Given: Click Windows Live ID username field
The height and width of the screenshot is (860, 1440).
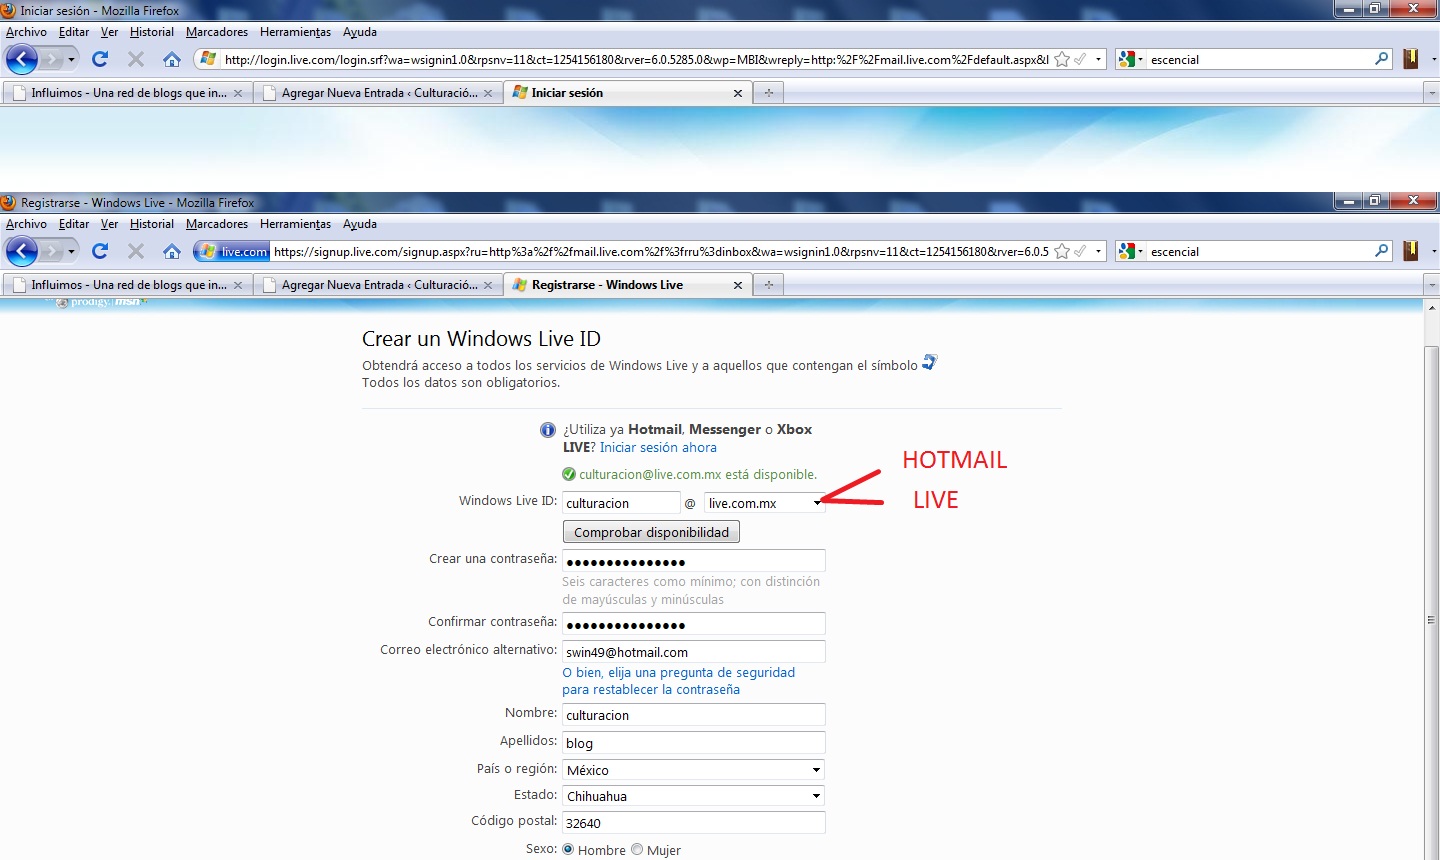Looking at the screenshot, I should tap(621, 503).
